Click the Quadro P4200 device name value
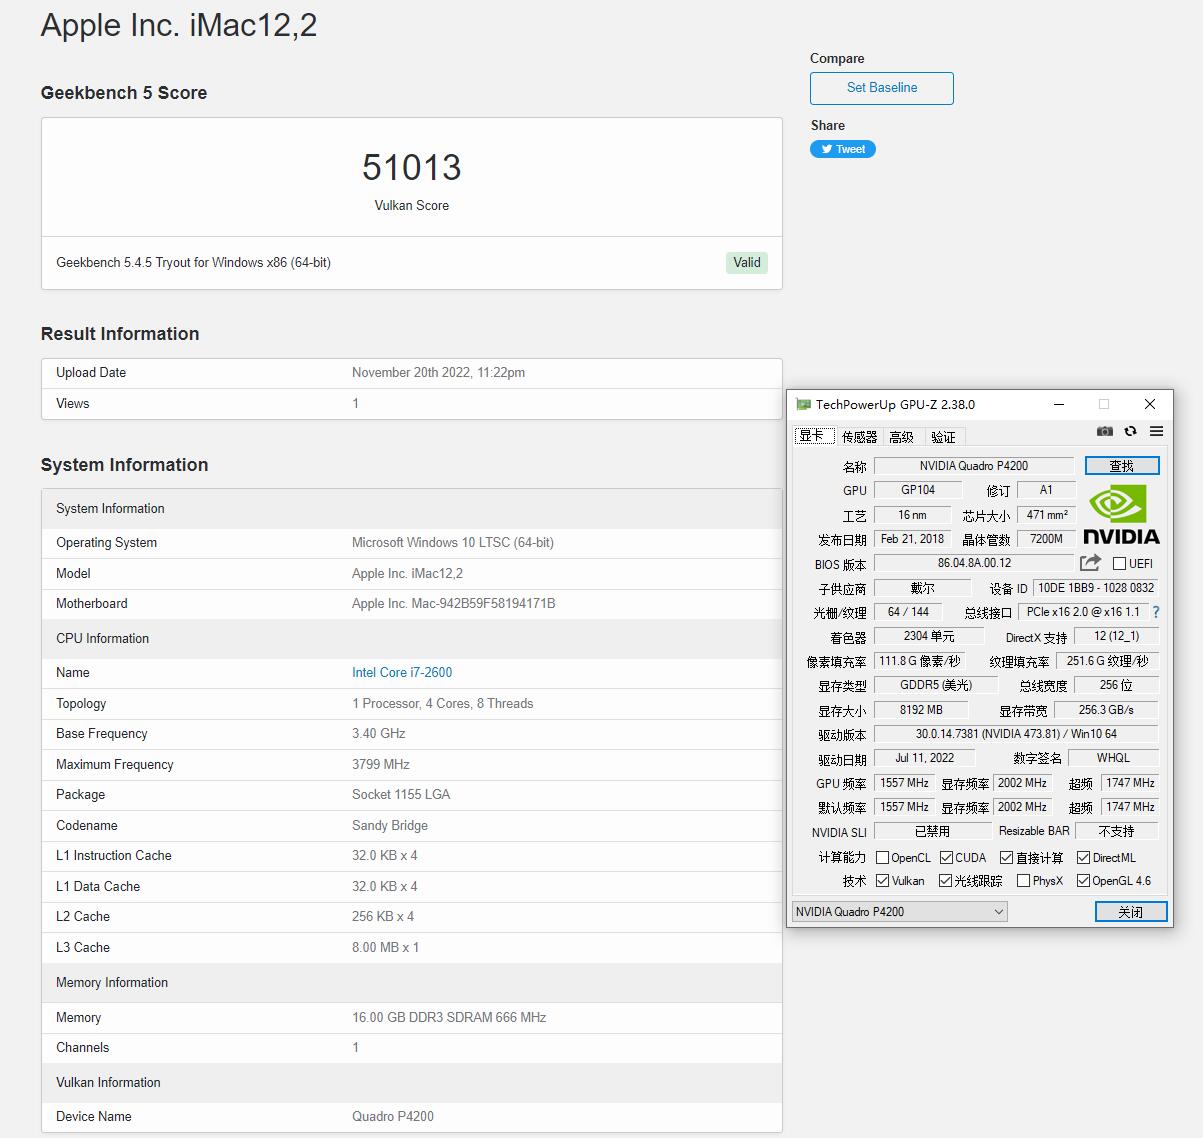This screenshot has height=1138, width=1203. [393, 1116]
